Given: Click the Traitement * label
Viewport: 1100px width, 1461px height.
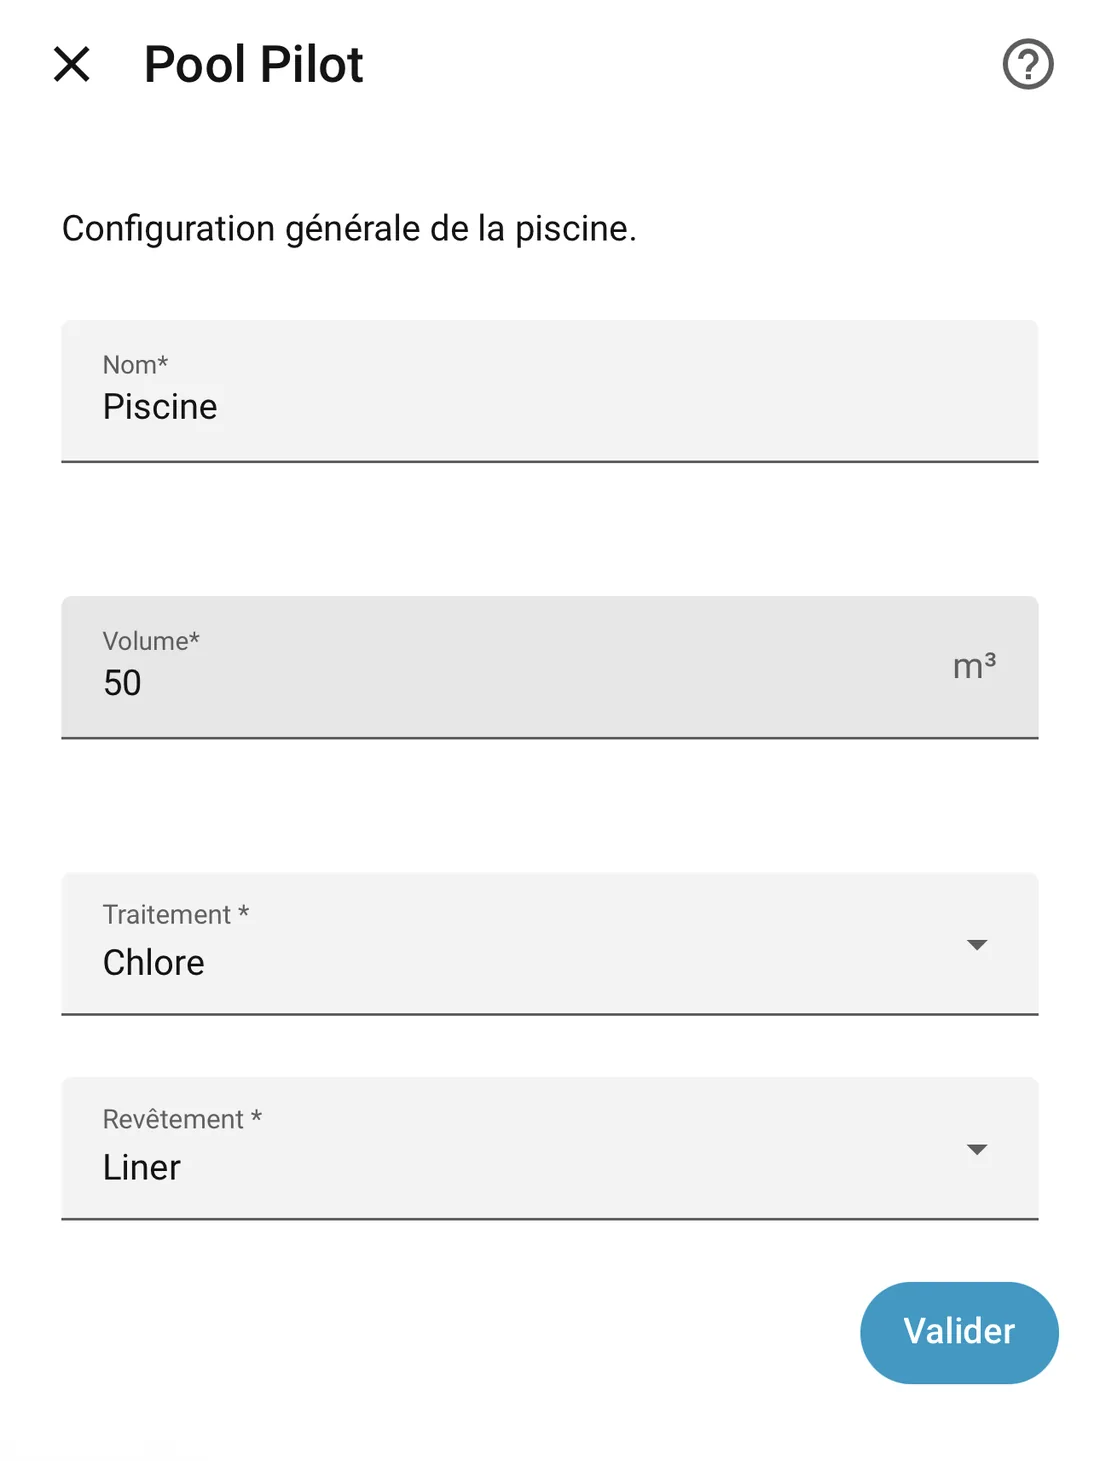Looking at the screenshot, I should pos(176,914).
